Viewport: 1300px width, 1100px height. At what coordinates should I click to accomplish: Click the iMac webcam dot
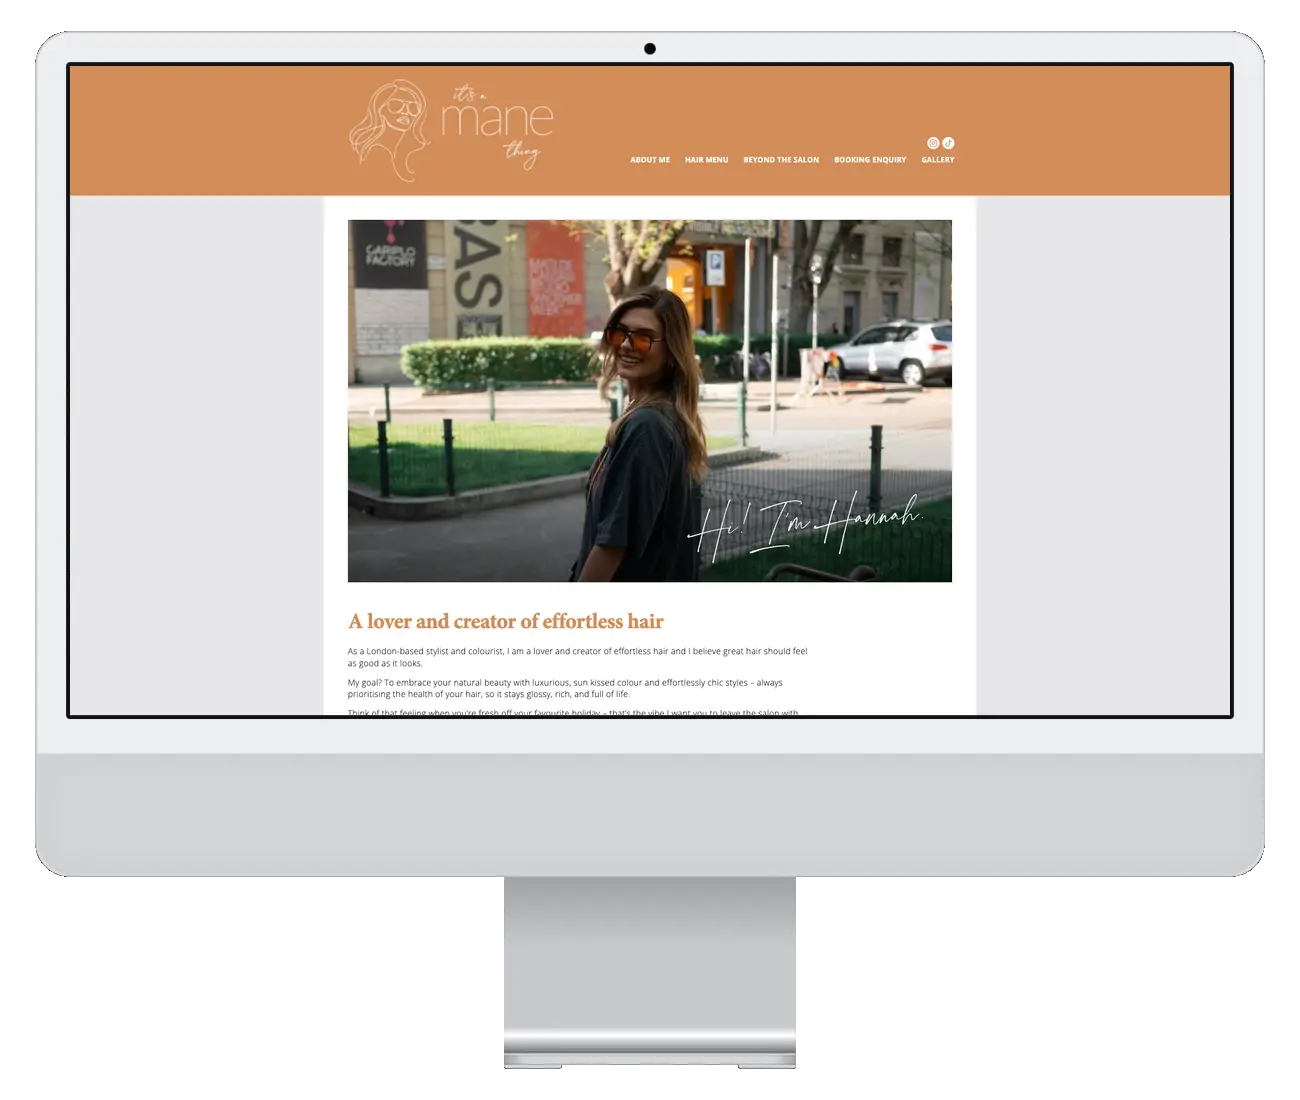pos(650,49)
